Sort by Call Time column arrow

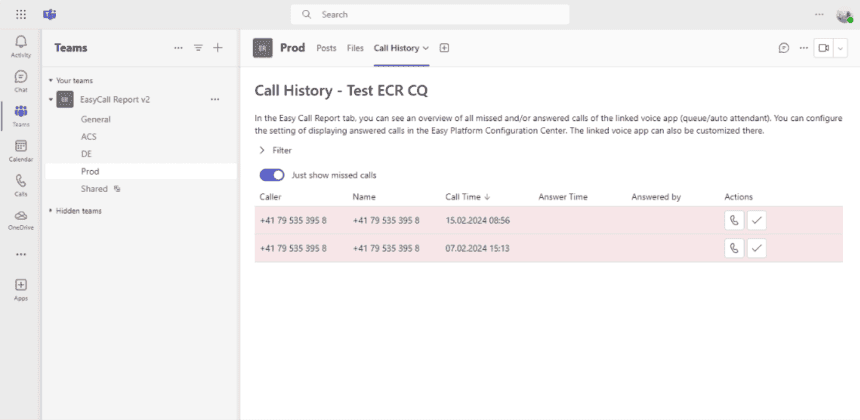click(487, 197)
